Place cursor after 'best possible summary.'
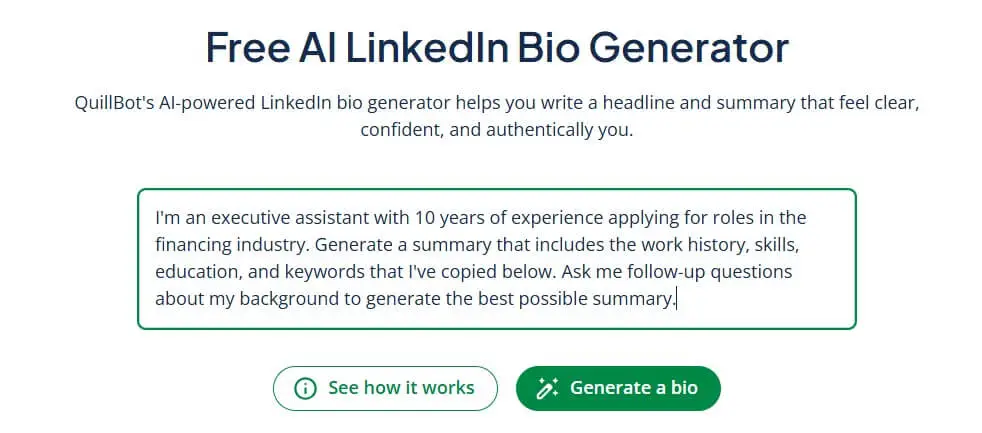 pyautogui.click(x=677, y=298)
